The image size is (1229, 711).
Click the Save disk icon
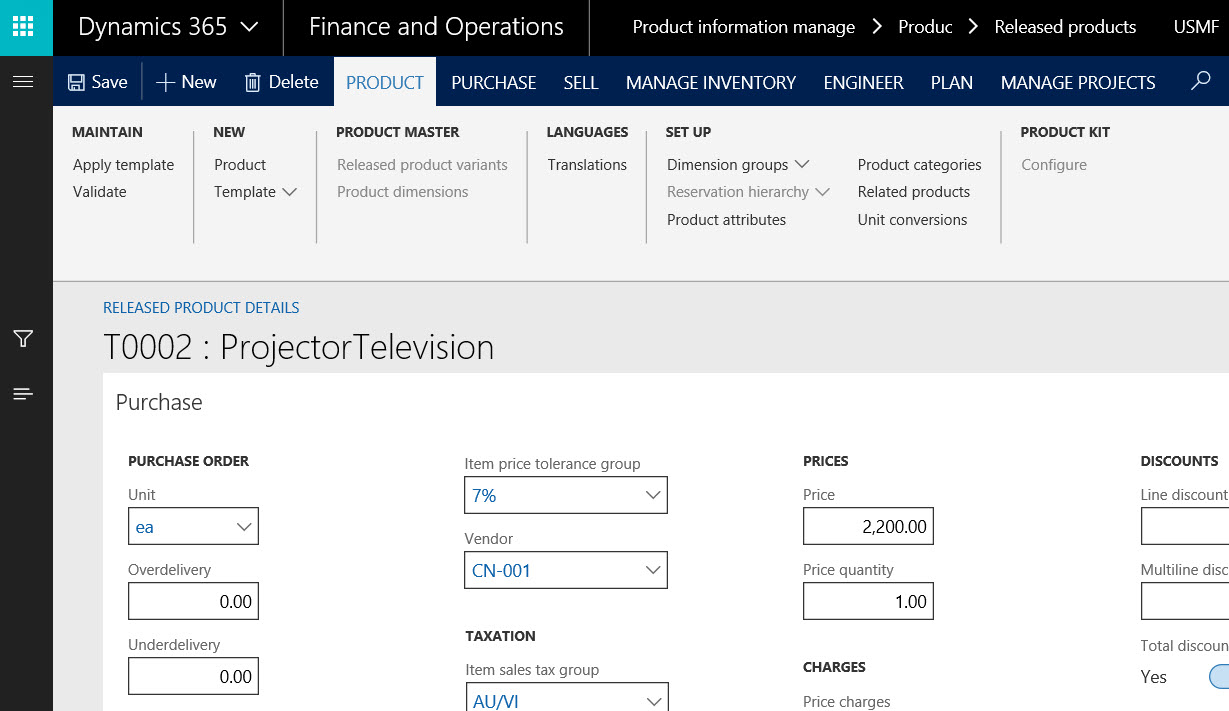click(77, 82)
